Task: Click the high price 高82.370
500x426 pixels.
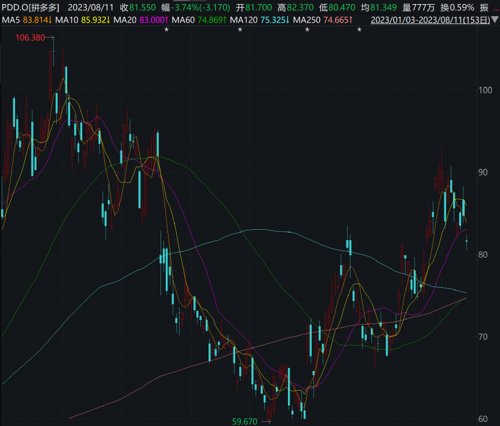Action: (x=296, y=7)
